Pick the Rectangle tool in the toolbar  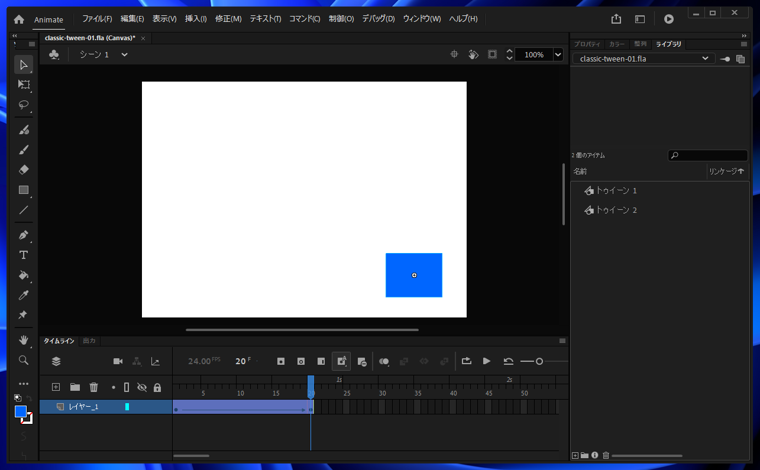click(23, 190)
